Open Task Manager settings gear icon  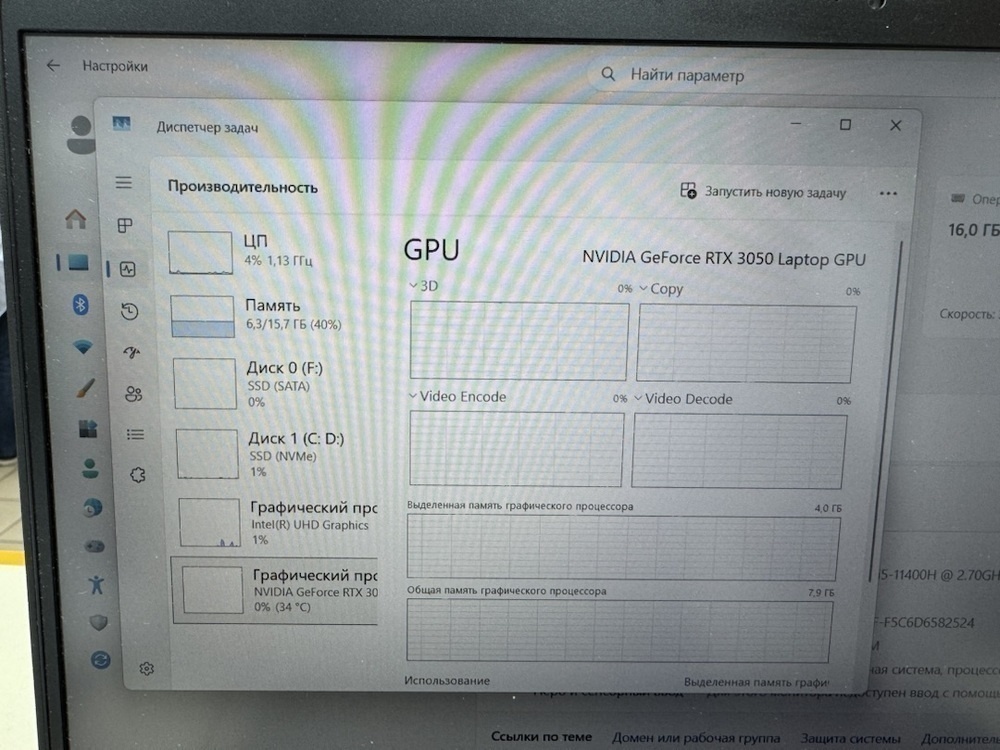[147, 668]
